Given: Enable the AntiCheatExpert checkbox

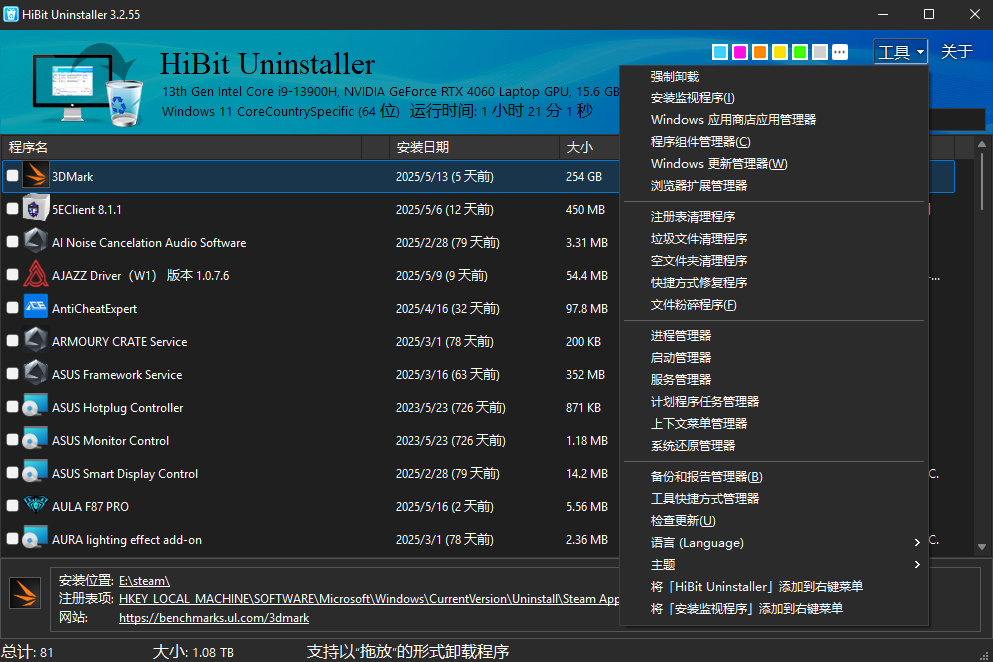Looking at the screenshot, I should pyautogui.click(x=12, y=307).
